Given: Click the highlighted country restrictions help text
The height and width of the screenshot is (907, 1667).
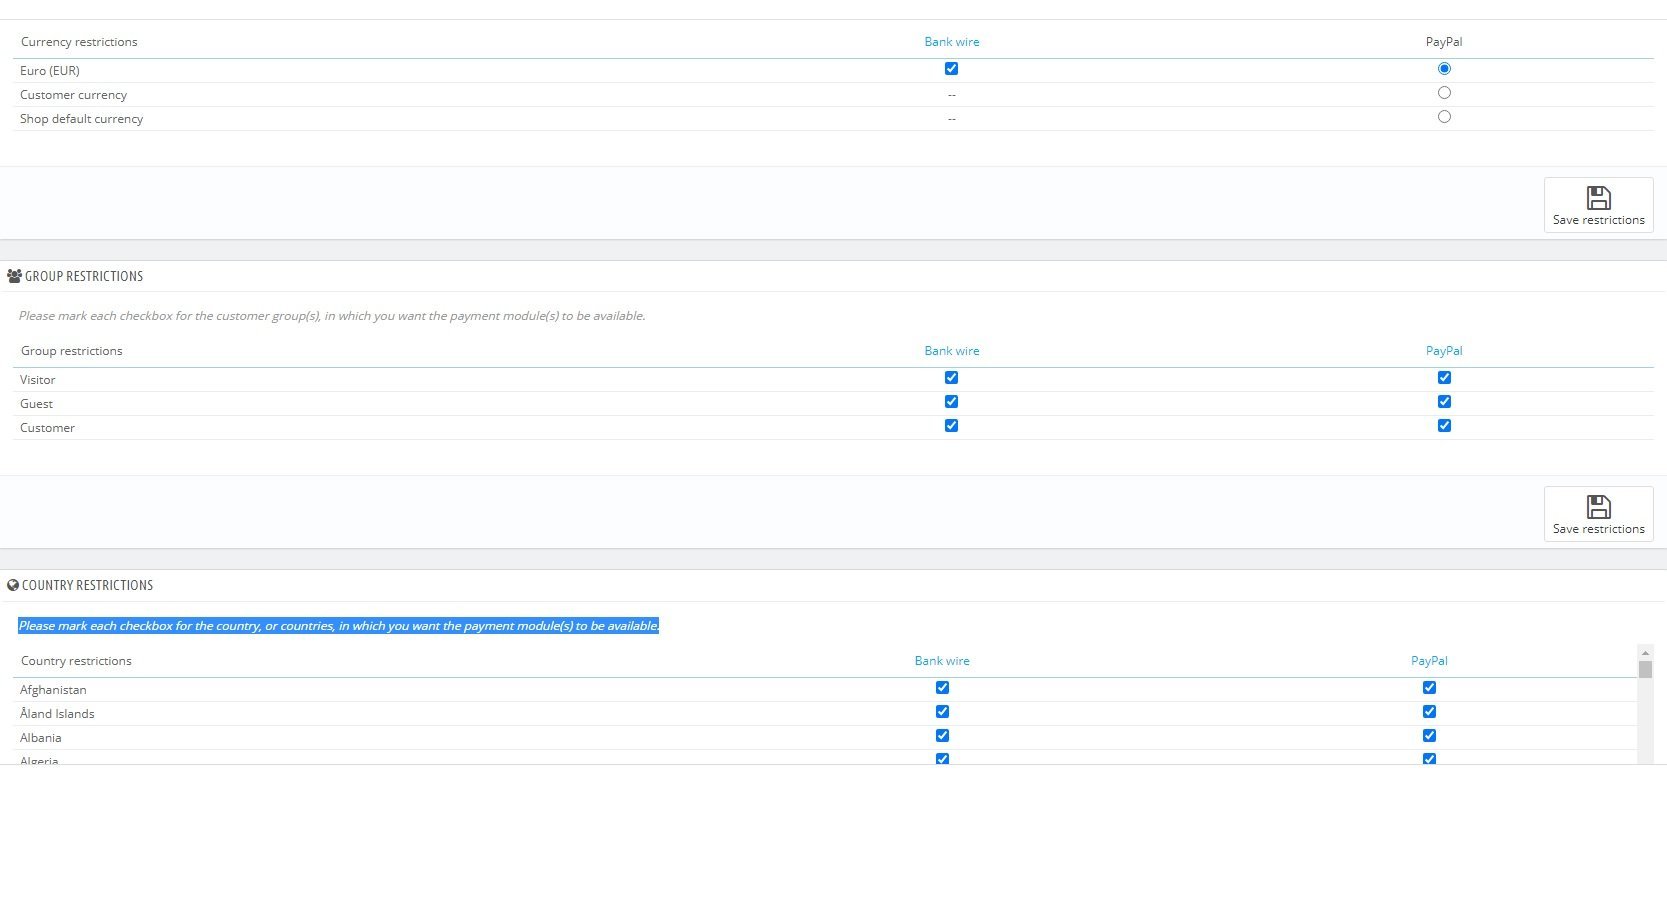Looking at the screenshot, I should coord(338,626).
